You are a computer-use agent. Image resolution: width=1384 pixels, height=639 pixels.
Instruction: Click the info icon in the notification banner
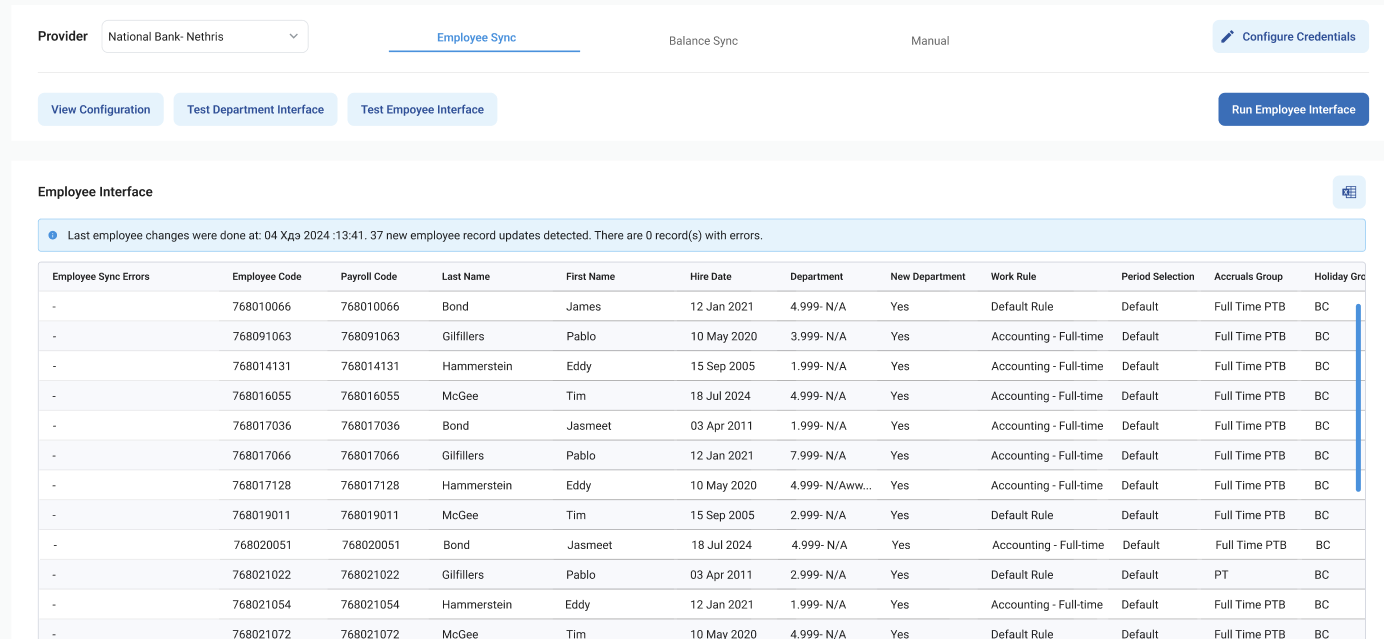pyautogui.click(x=53, y=236)
